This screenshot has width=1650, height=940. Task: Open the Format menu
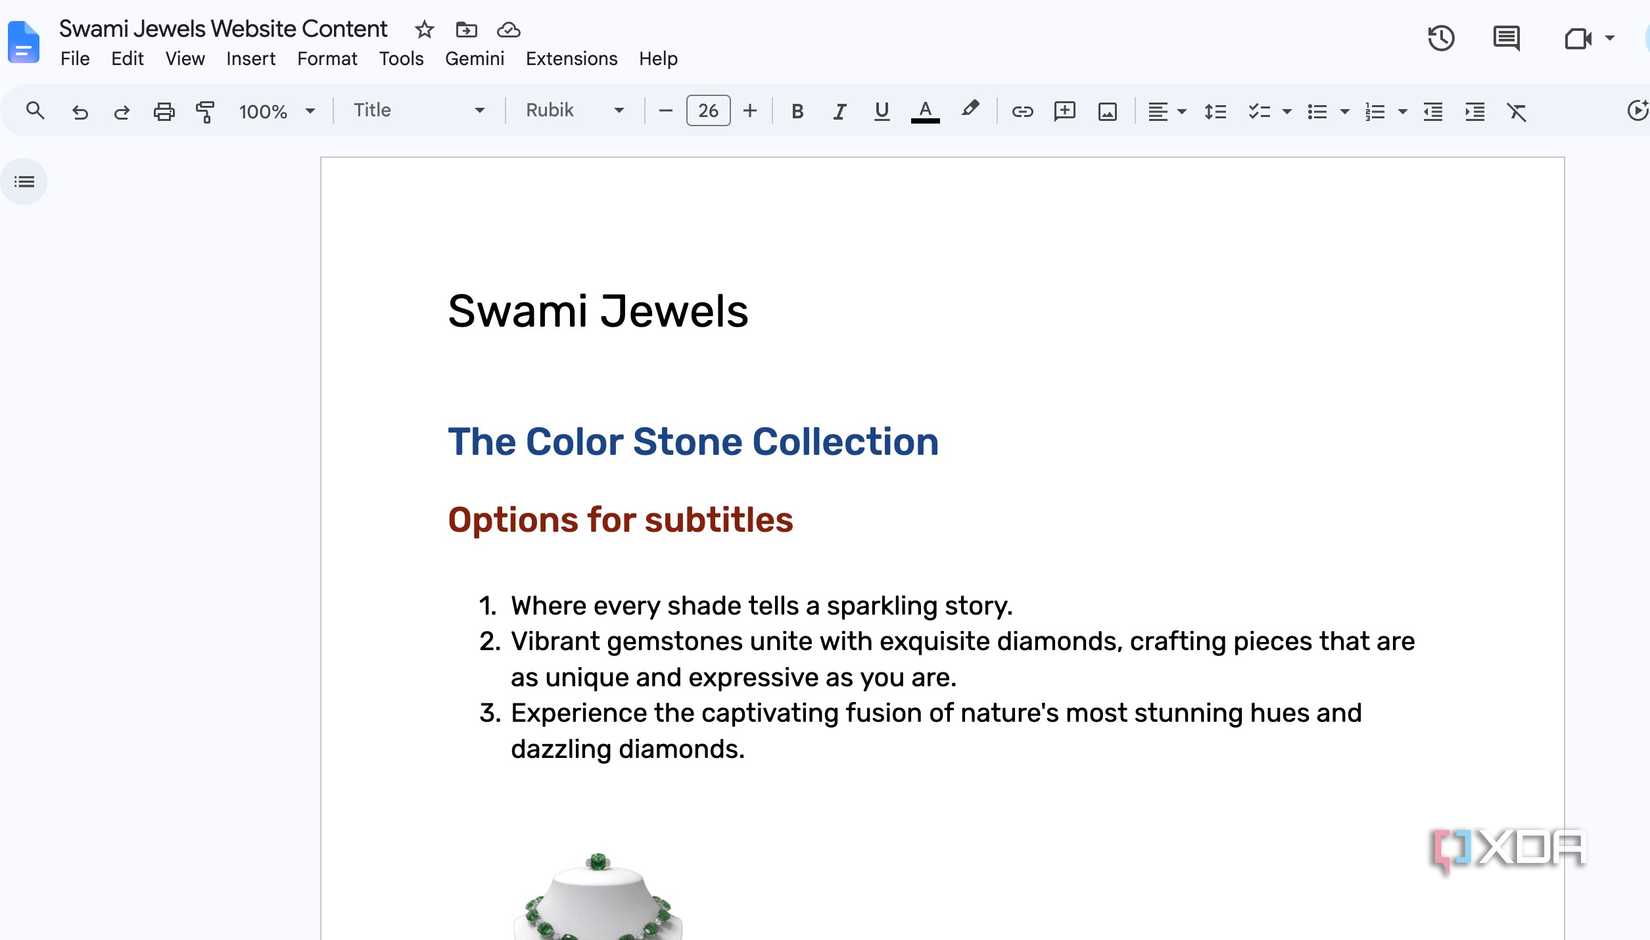(x=327, y=59)
